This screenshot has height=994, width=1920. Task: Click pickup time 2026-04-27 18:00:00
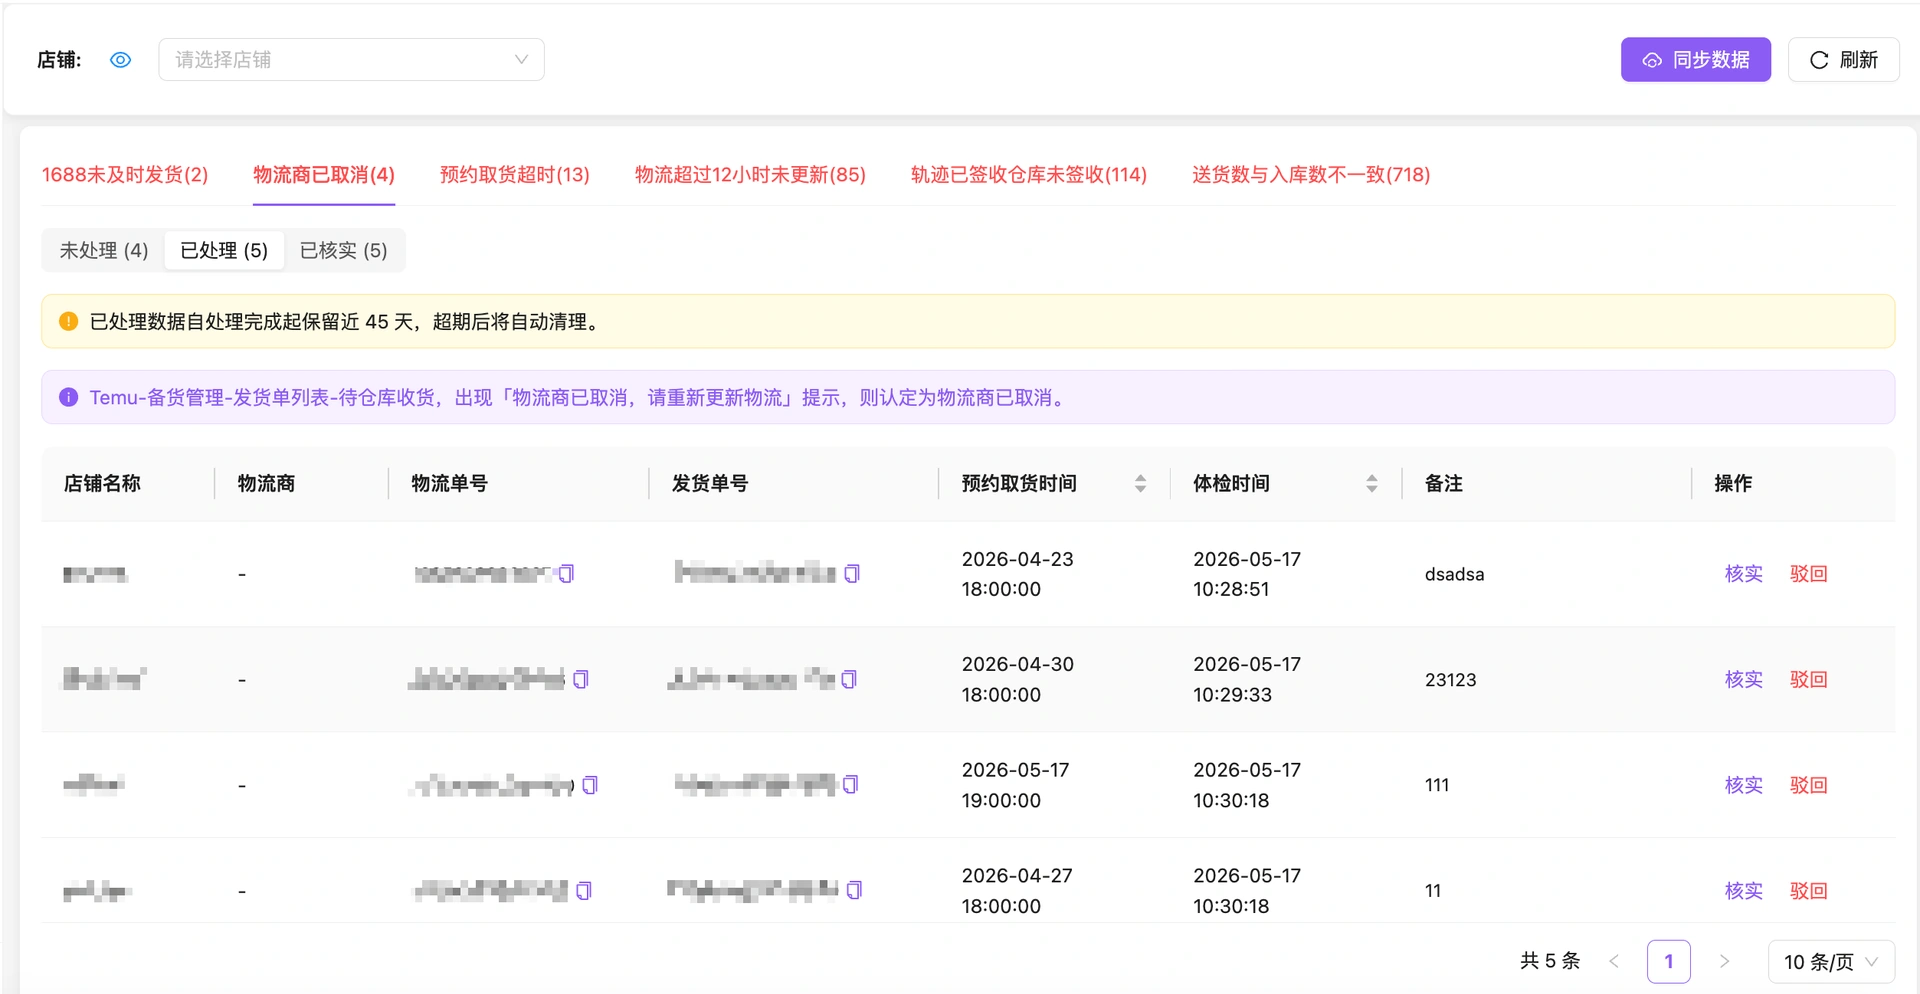(x=1017, y=891)
